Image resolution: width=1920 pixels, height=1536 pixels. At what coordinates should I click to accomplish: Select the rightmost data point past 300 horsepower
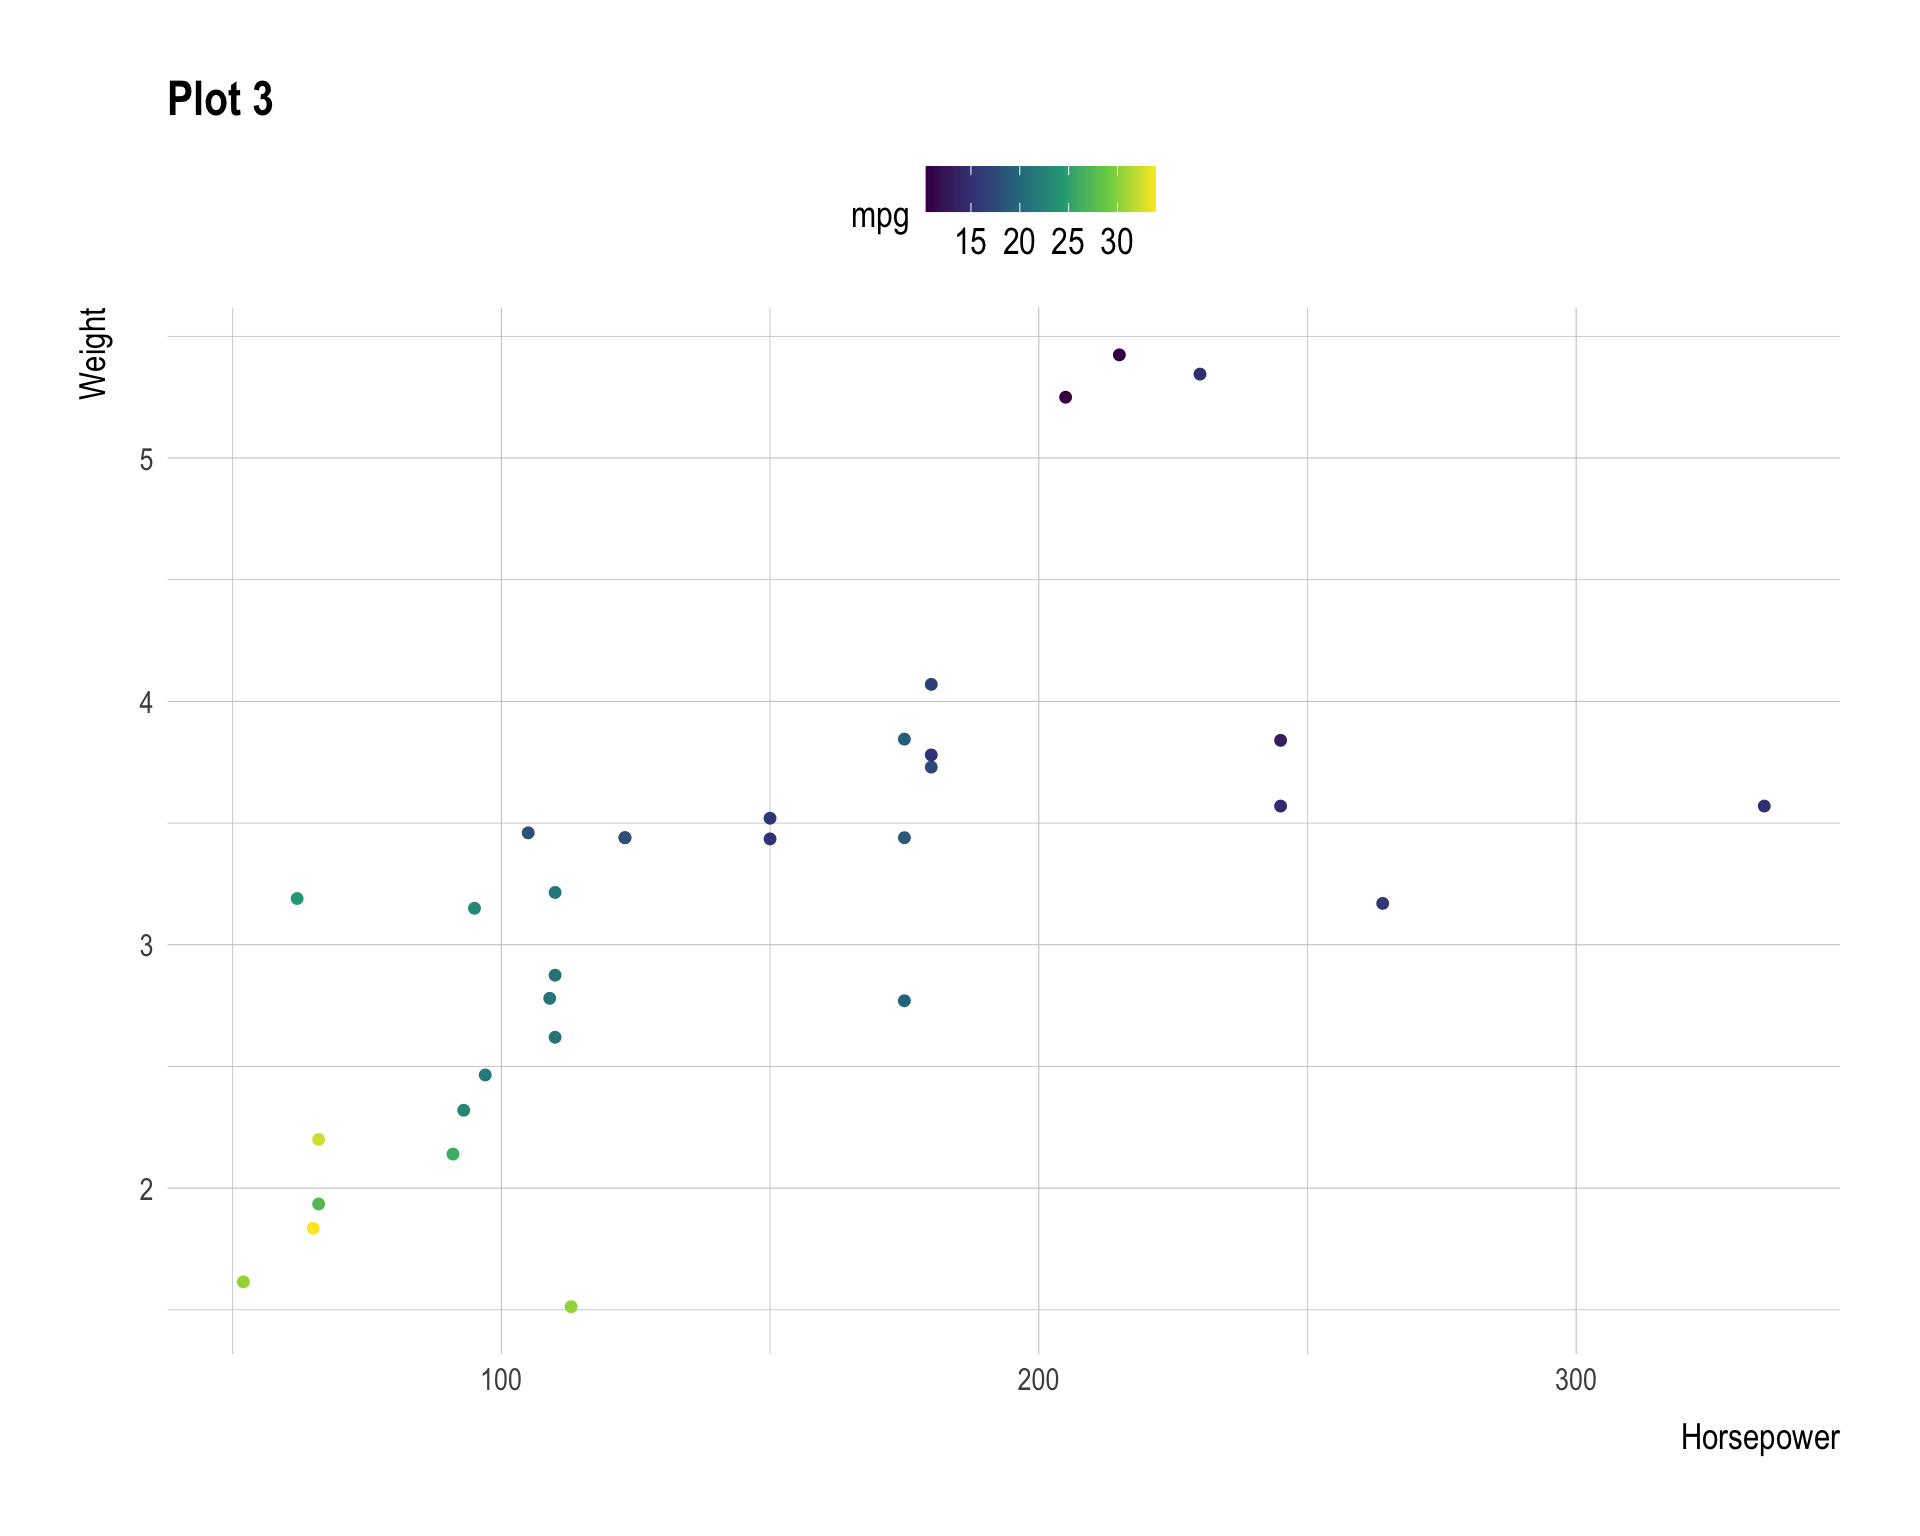point(1764,806)
